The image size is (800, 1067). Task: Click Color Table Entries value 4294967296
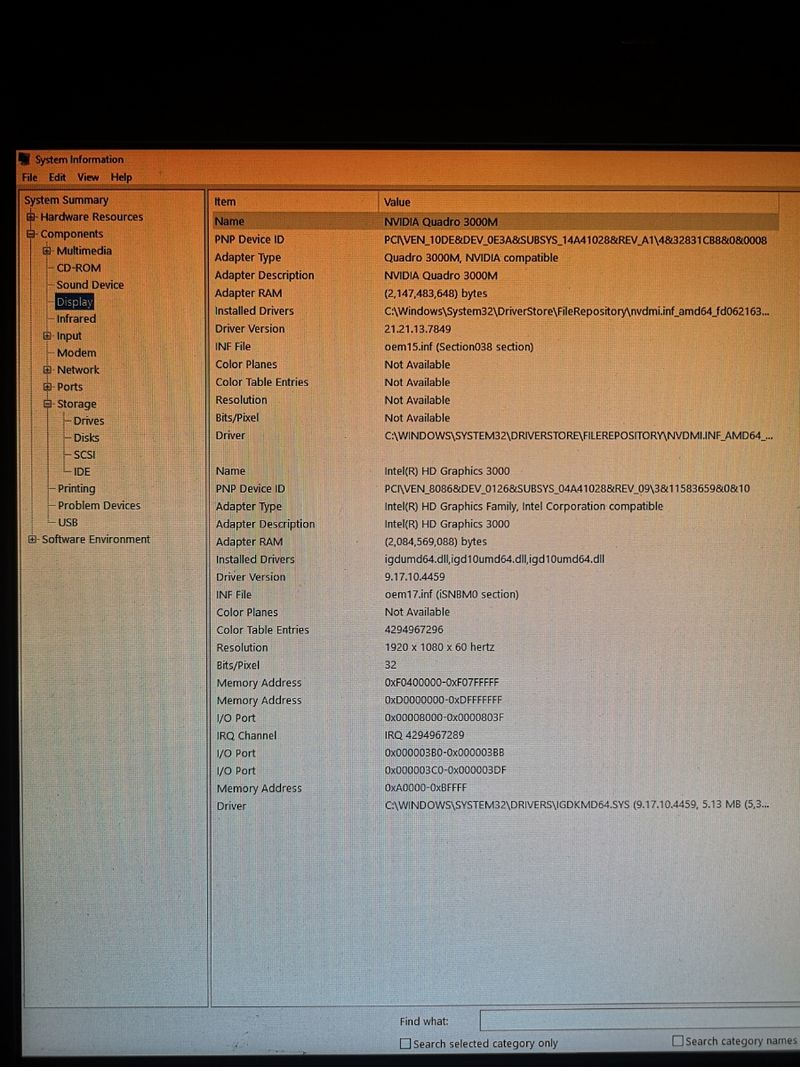[414, 630]
